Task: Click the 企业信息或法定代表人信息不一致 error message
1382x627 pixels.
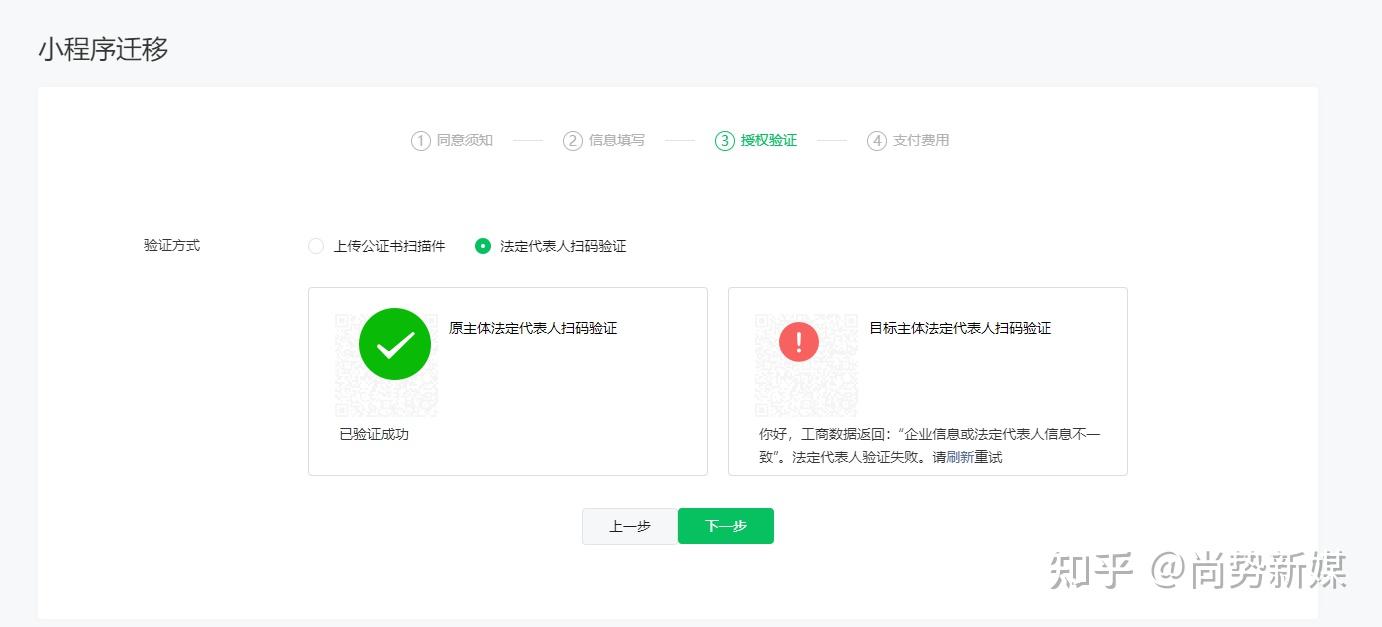Action: click(x=930, y=445)
